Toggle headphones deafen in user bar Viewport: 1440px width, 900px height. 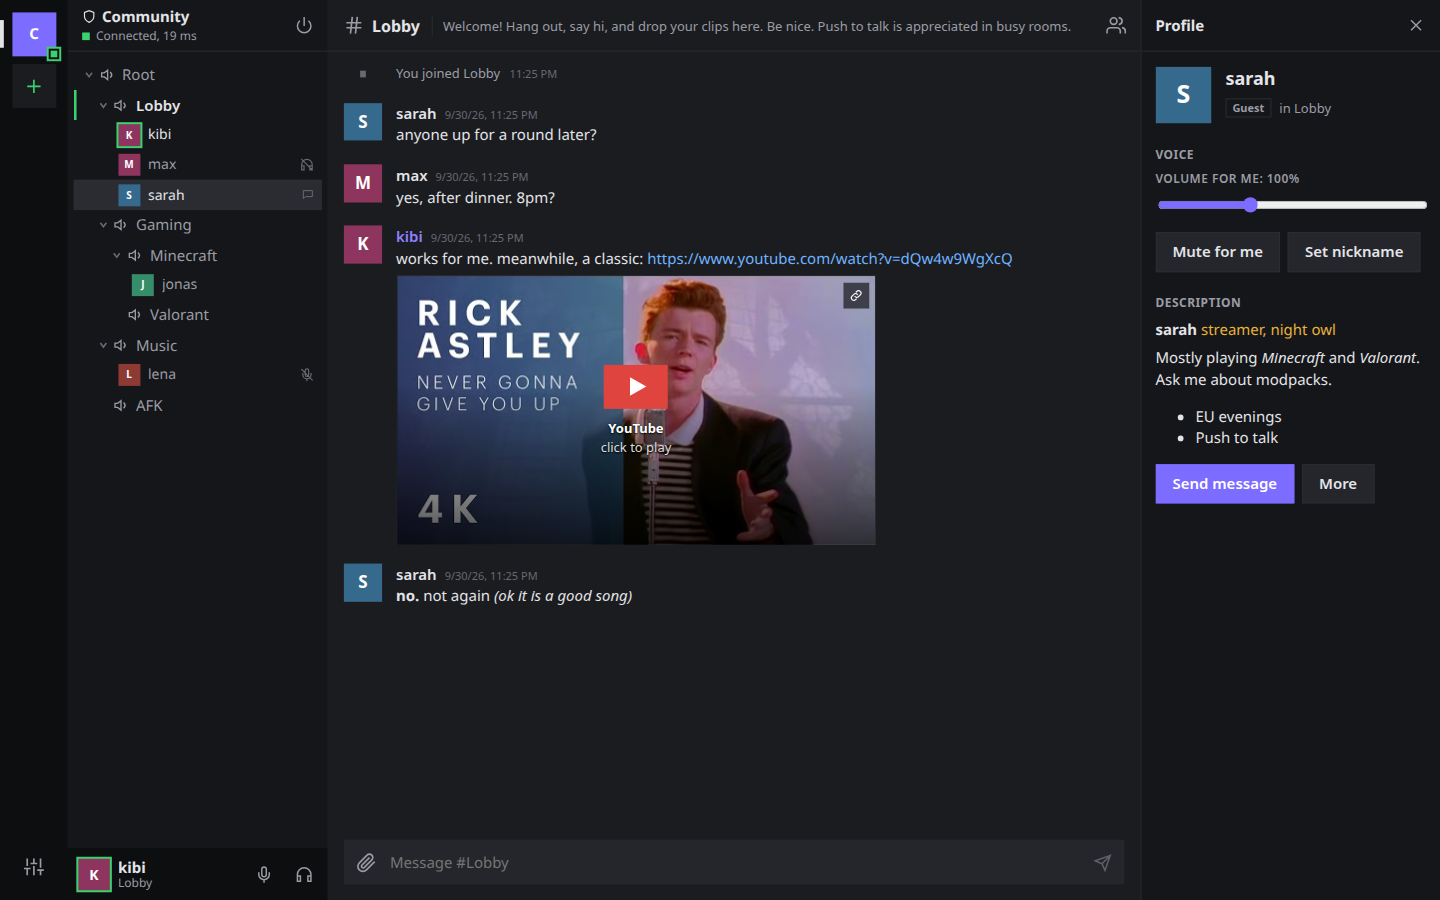click(304, 874)
